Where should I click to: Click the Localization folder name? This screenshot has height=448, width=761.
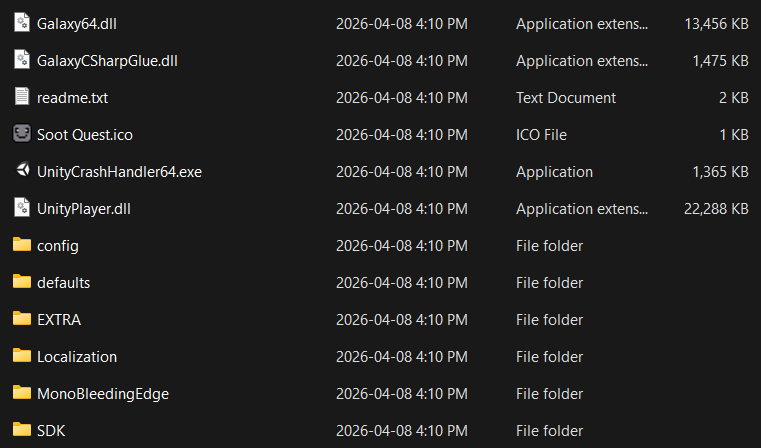[76, 357]
